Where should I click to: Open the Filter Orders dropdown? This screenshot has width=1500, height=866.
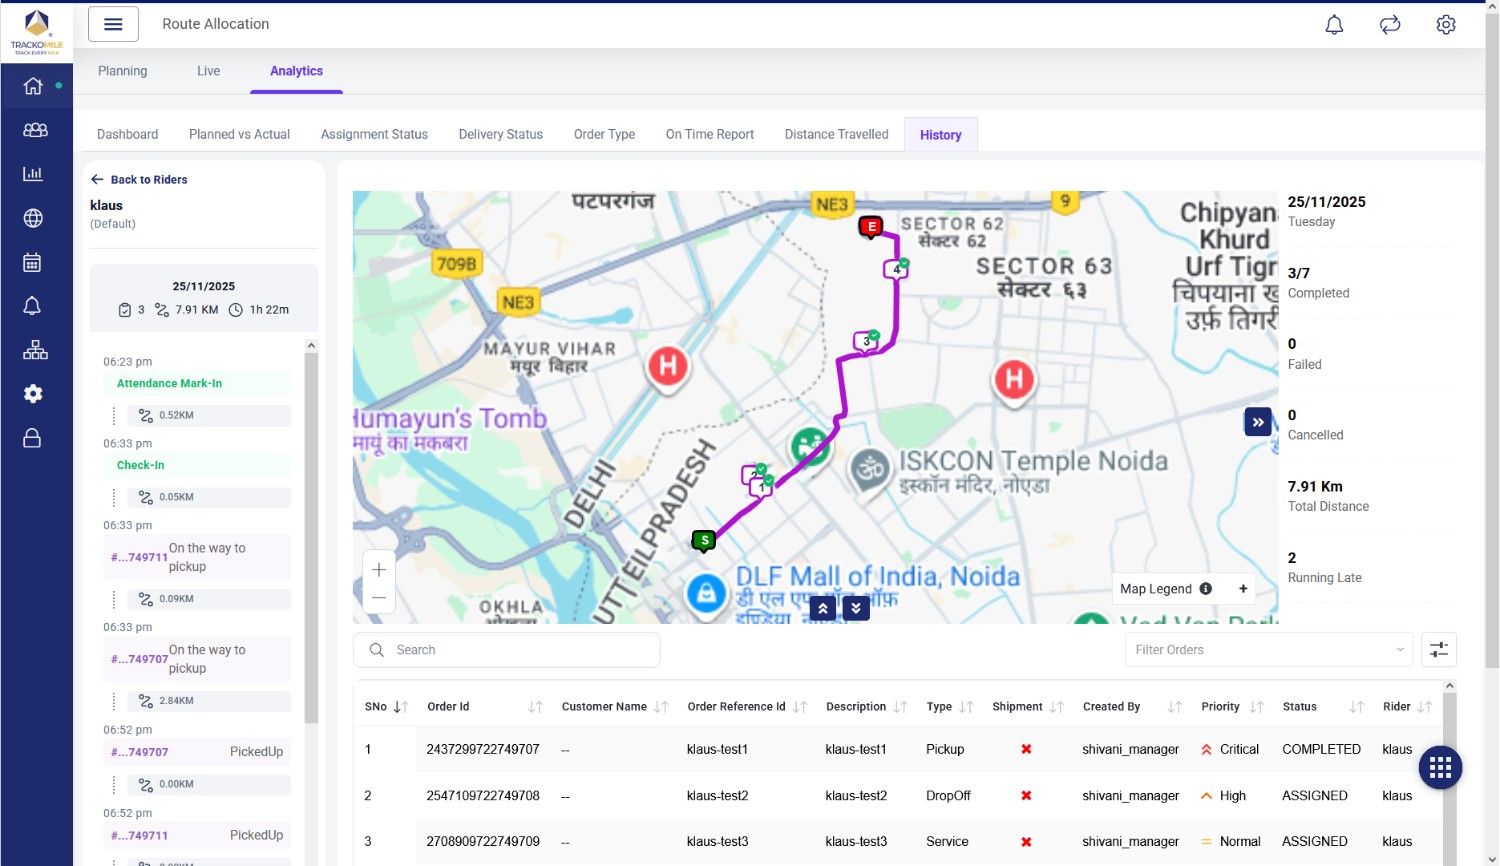(1268, 649)
